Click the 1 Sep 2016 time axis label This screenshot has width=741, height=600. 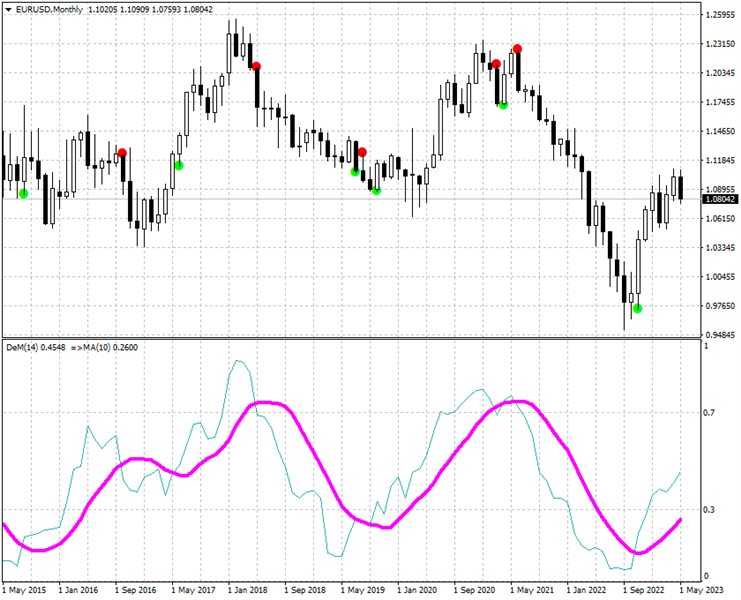point(136,590)
